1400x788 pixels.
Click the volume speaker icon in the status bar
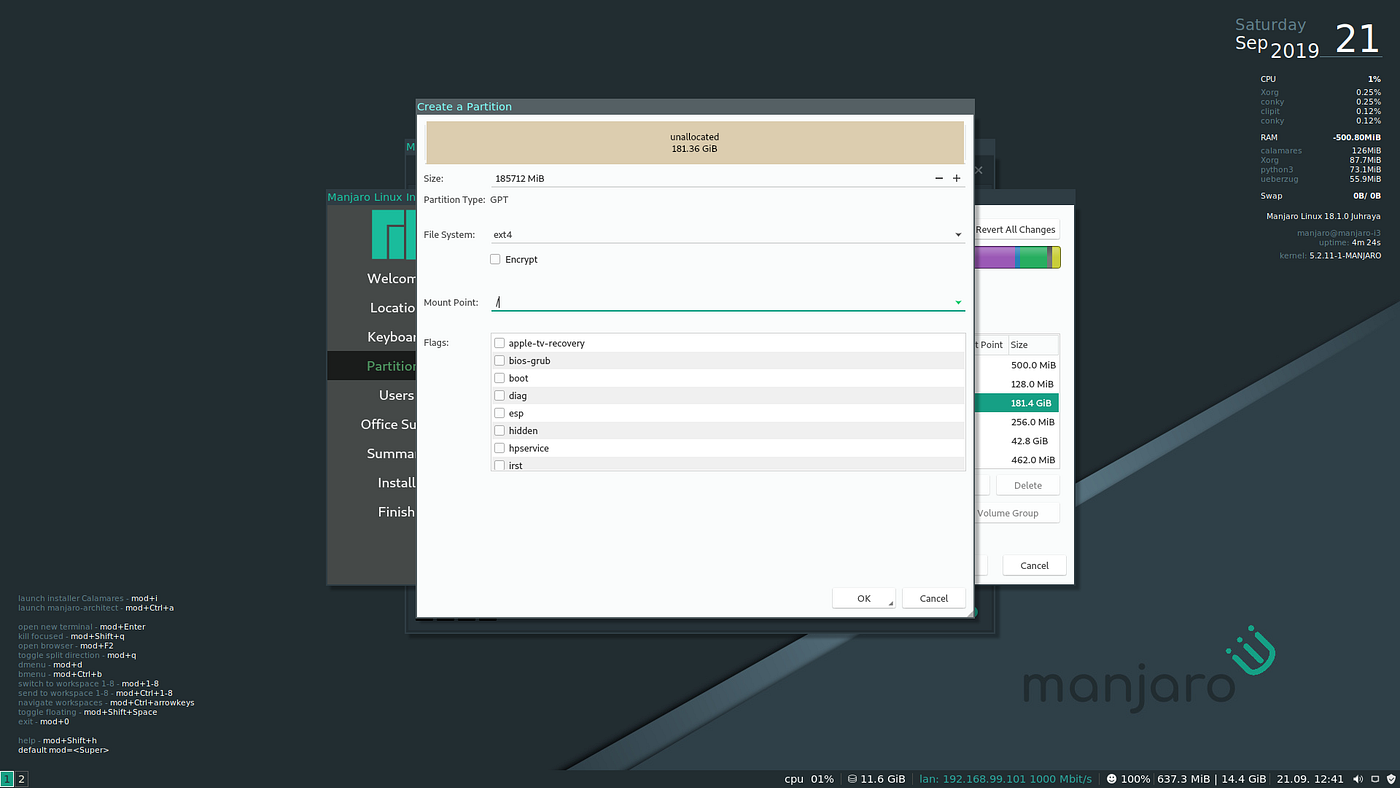[x=1357, y=779]
